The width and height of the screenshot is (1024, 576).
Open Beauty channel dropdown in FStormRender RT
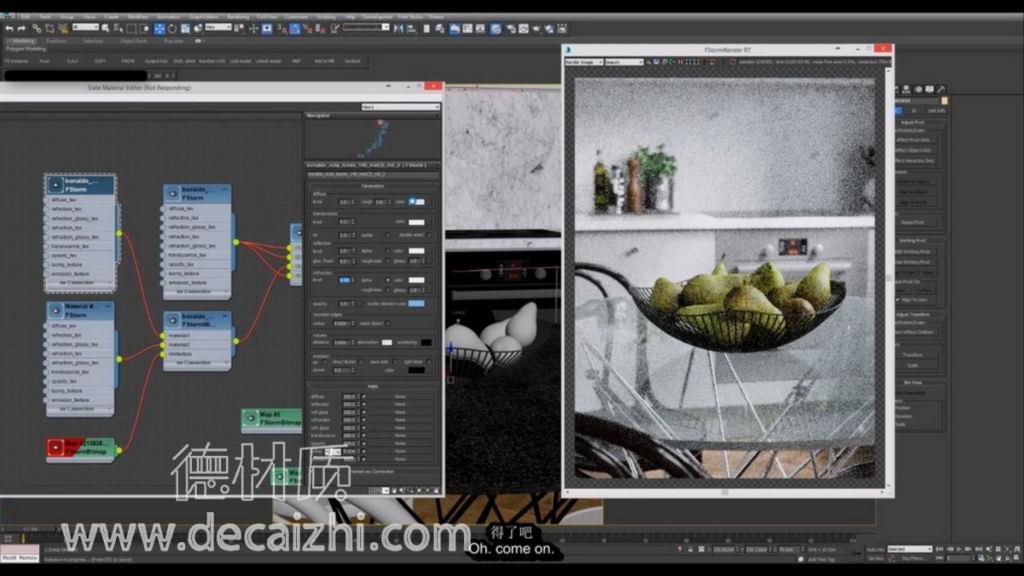(624, 62)
